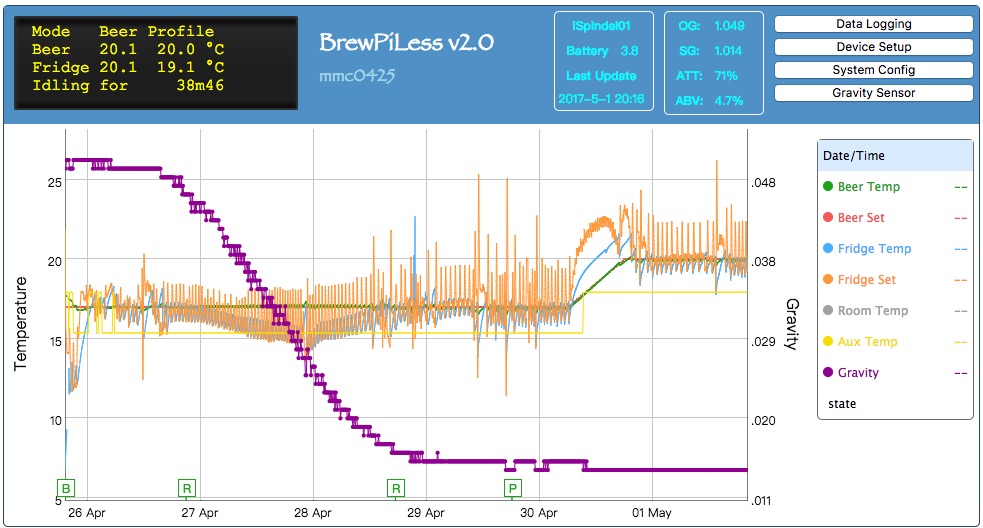Viewport: 983px width, 528px height.
Task: Click the ISpindel01 device name
Action: [x=601, y=26]
